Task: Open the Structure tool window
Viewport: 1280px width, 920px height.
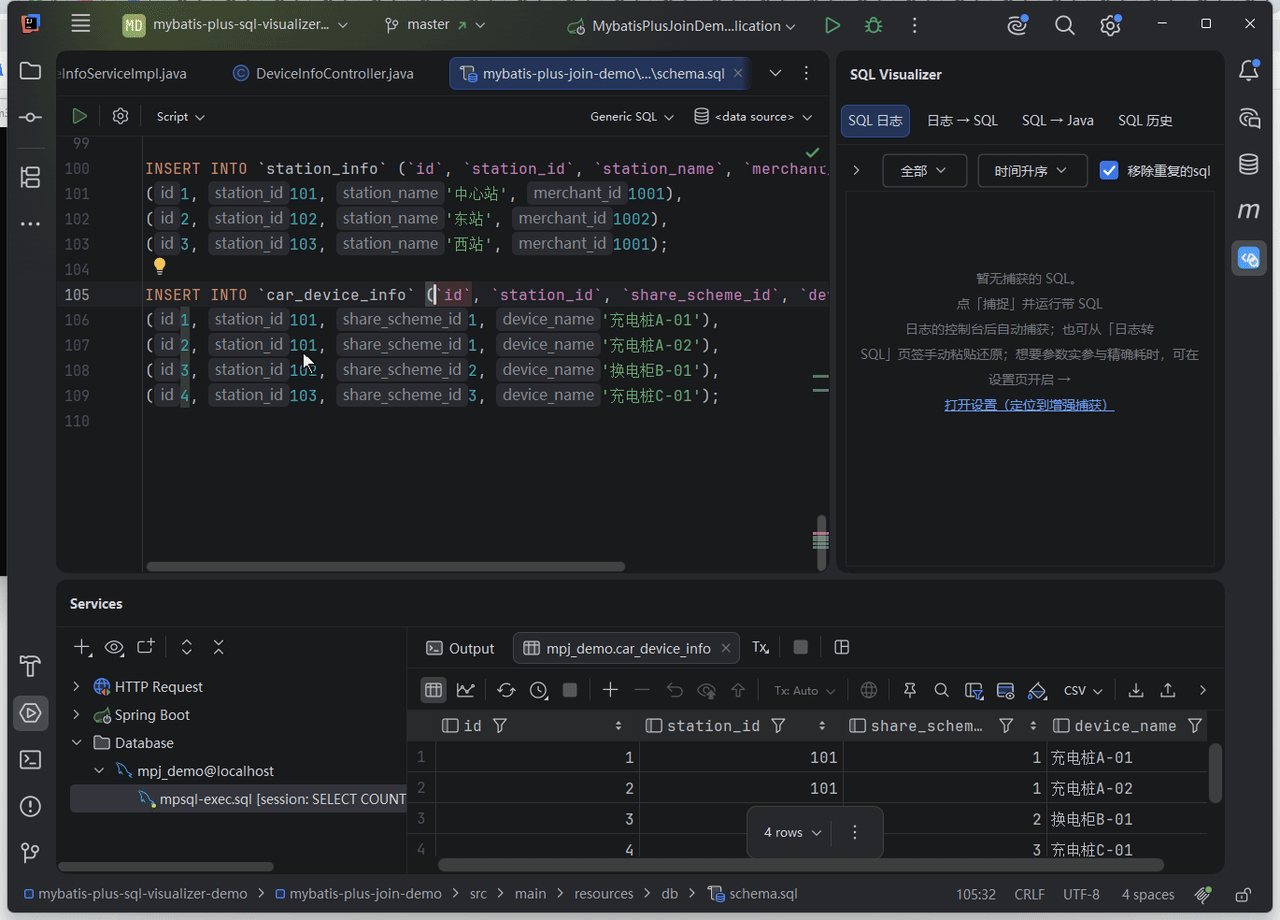Action: 30,178
